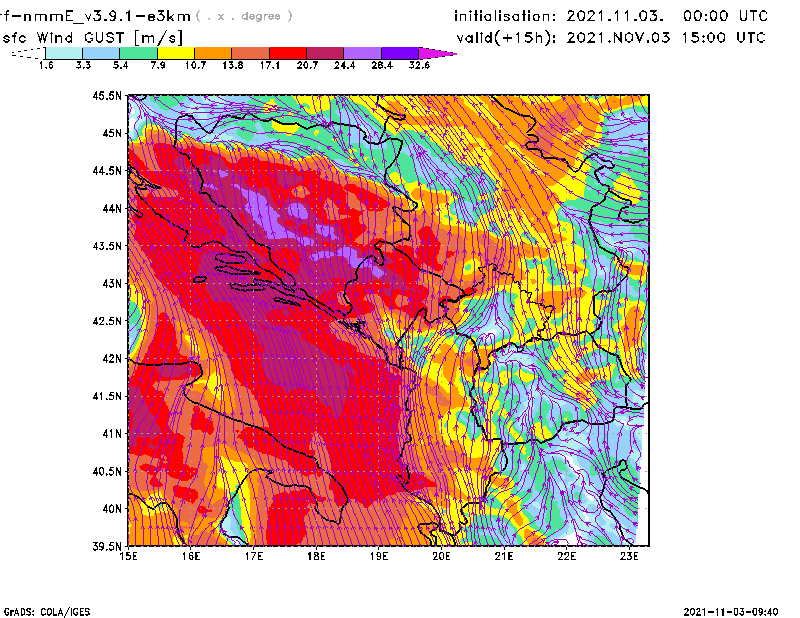Image resolution: width=800 pixels, height=618 pixels.
Task: Select the violet 28.4–32.6 legend swatch
Action: (x=400, y=53)
